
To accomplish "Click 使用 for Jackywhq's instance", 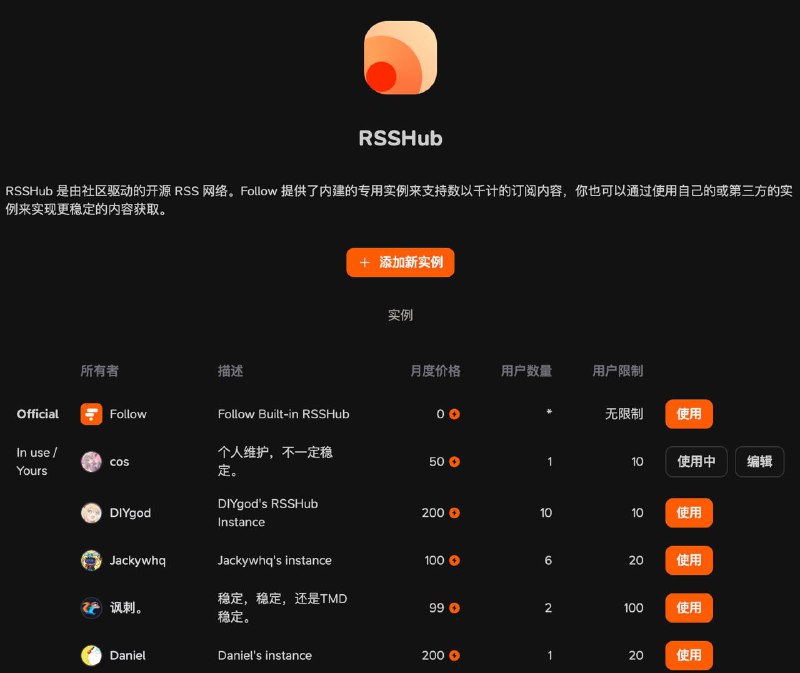I will click(689, 561).
